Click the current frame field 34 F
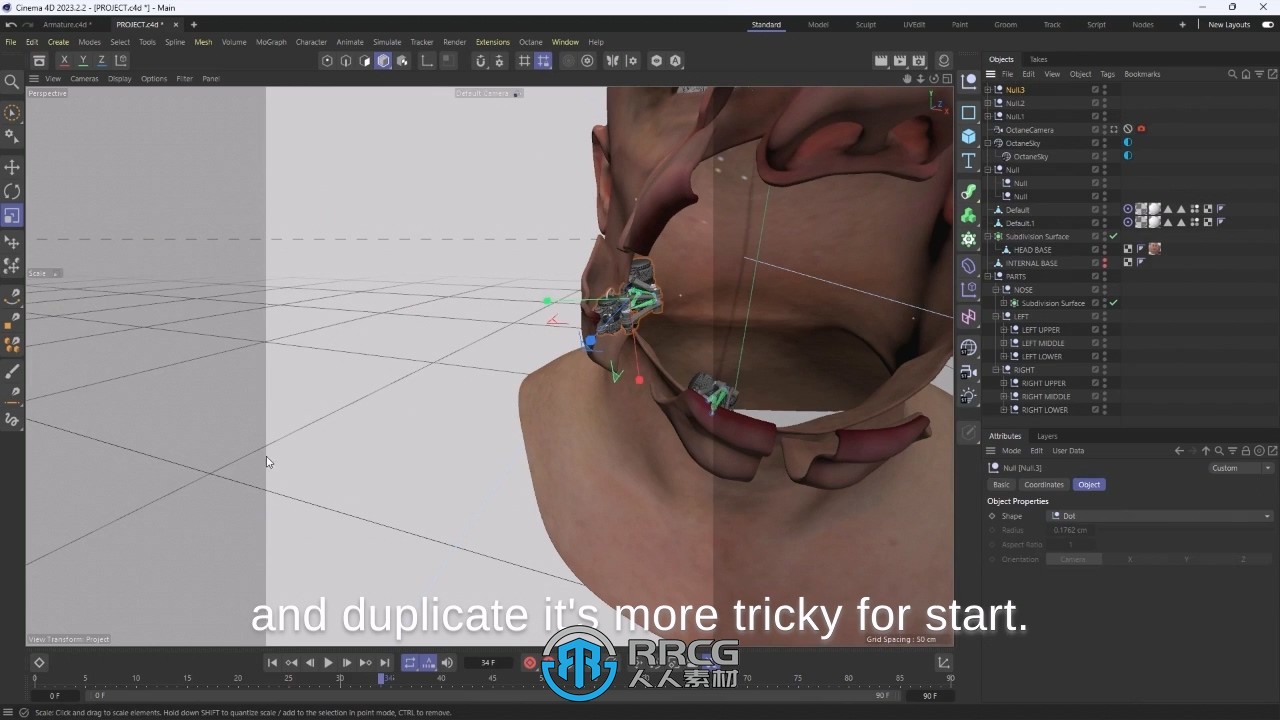Image resolution: width=1280 pixels, height=720 pixels. click(488, 663)
